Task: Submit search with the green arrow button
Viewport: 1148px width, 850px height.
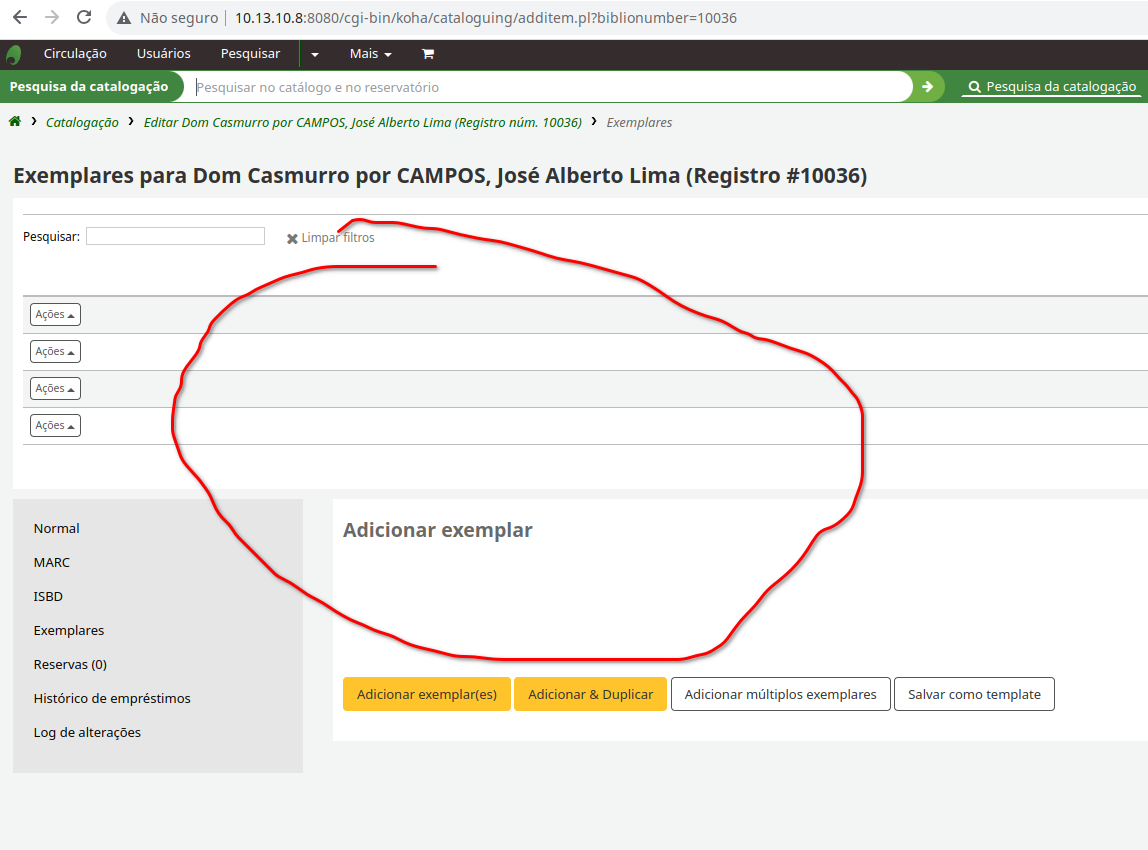Action: 927,87
